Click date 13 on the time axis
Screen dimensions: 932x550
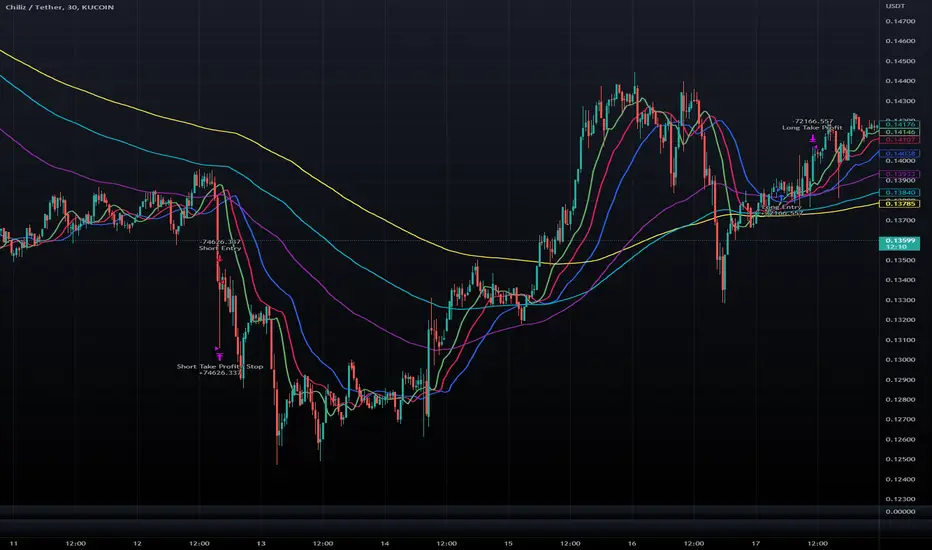[261, 543]
